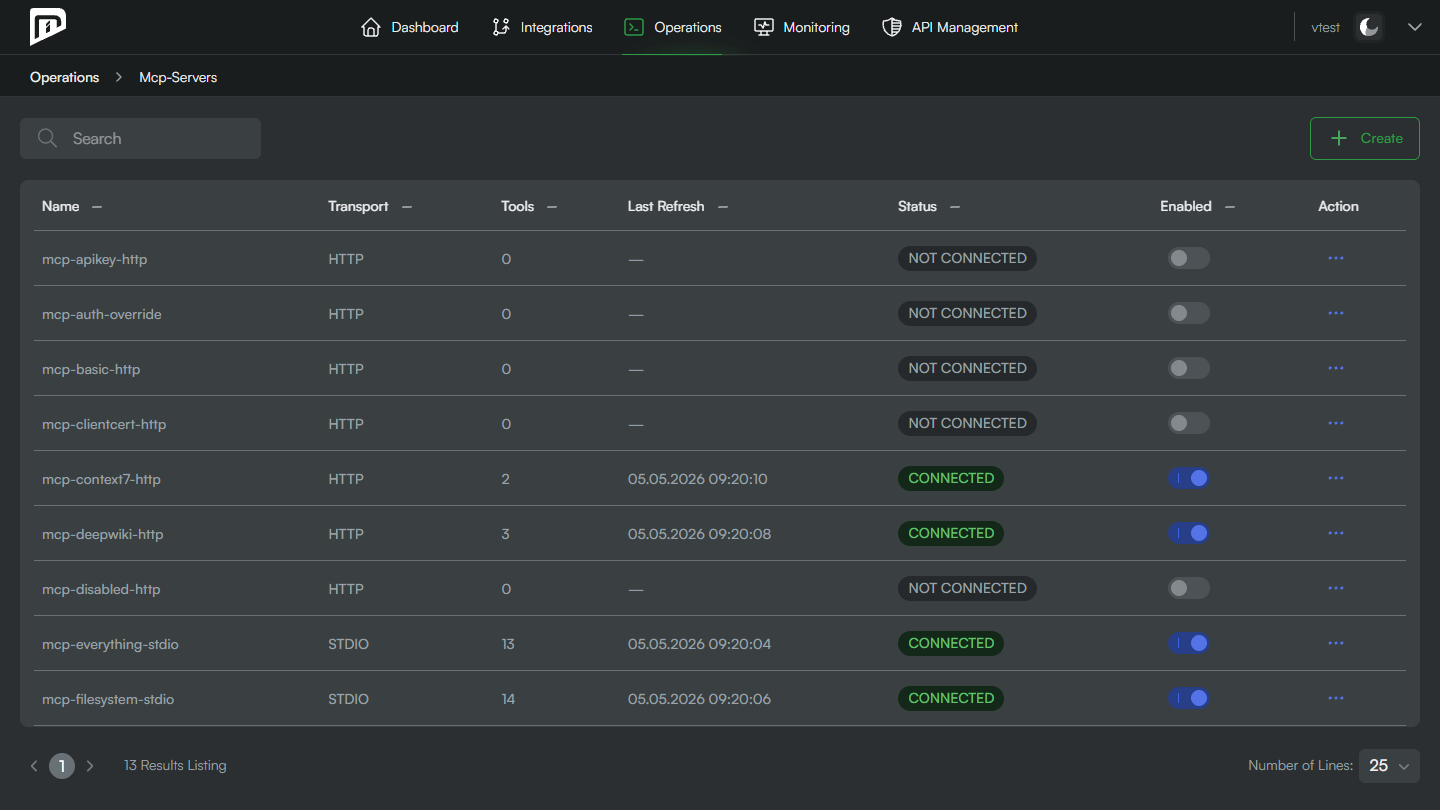The image size is (1440, 810).
Task: Expand the user menu chevron next to vtest
Action: 1414,27
